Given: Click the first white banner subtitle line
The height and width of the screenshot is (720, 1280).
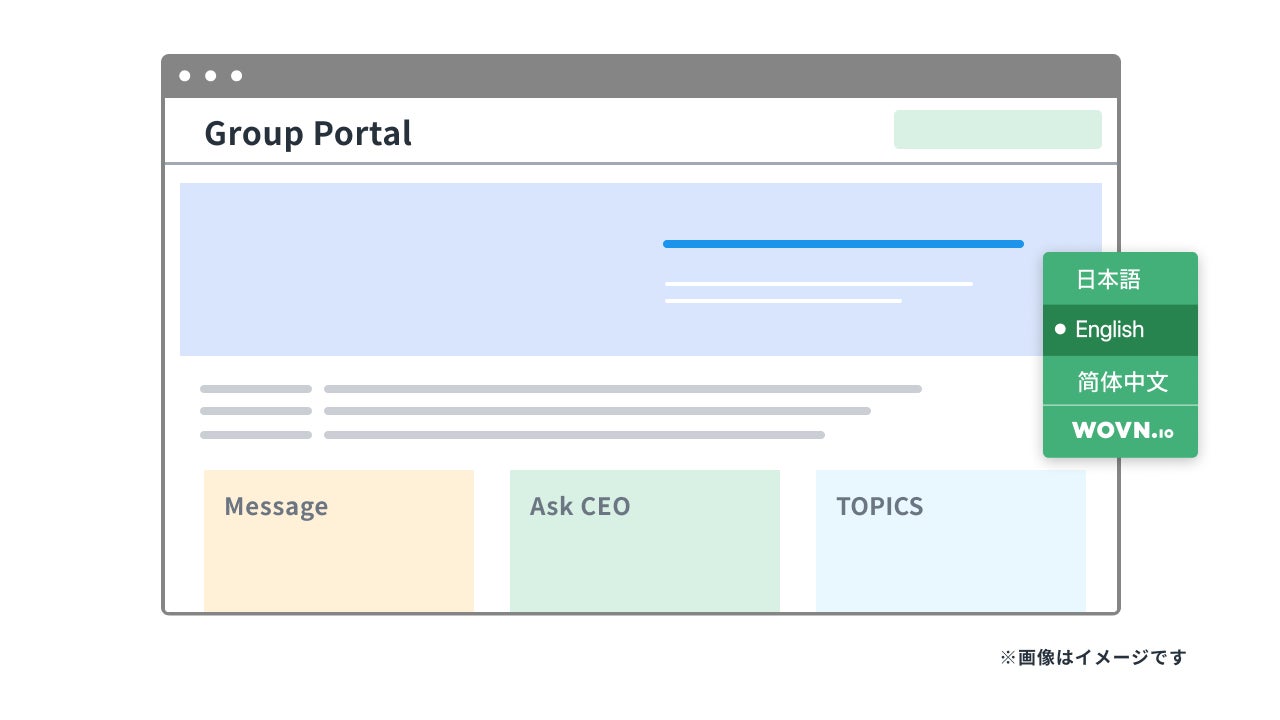Looking at the screenshot, I should tap(818, 284).
